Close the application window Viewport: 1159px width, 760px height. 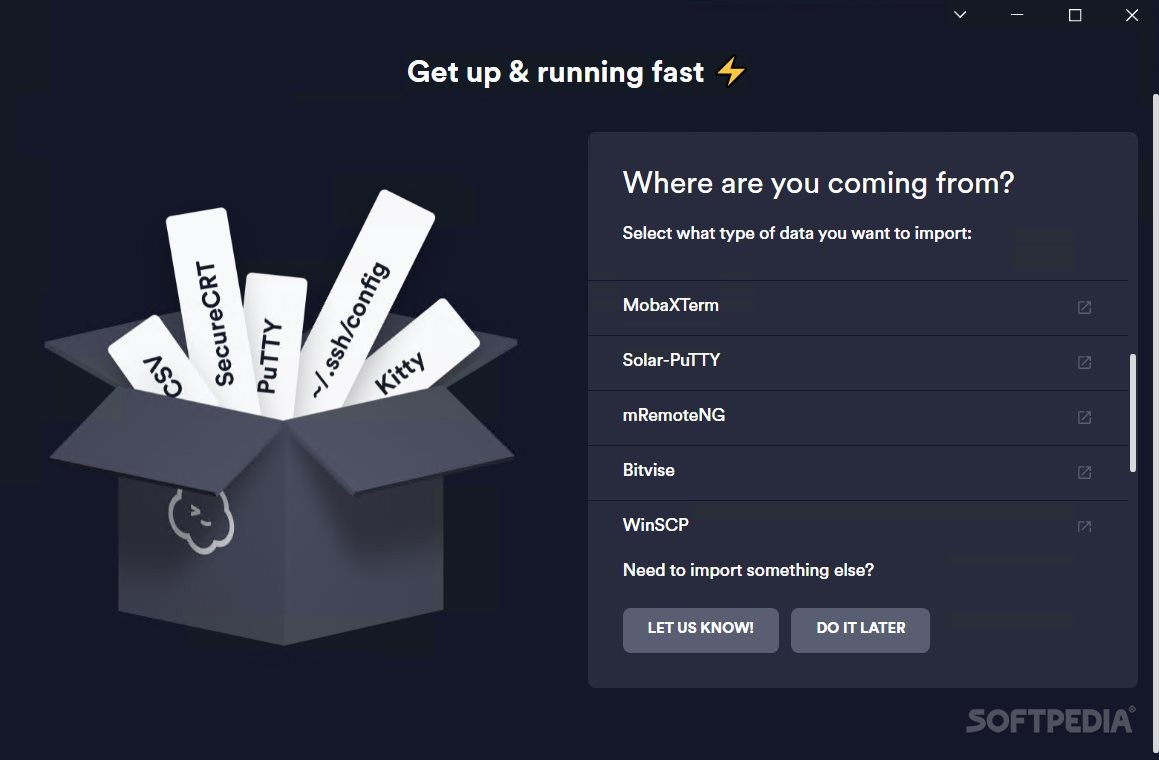pyautogui.click(x=1132, y=15)
